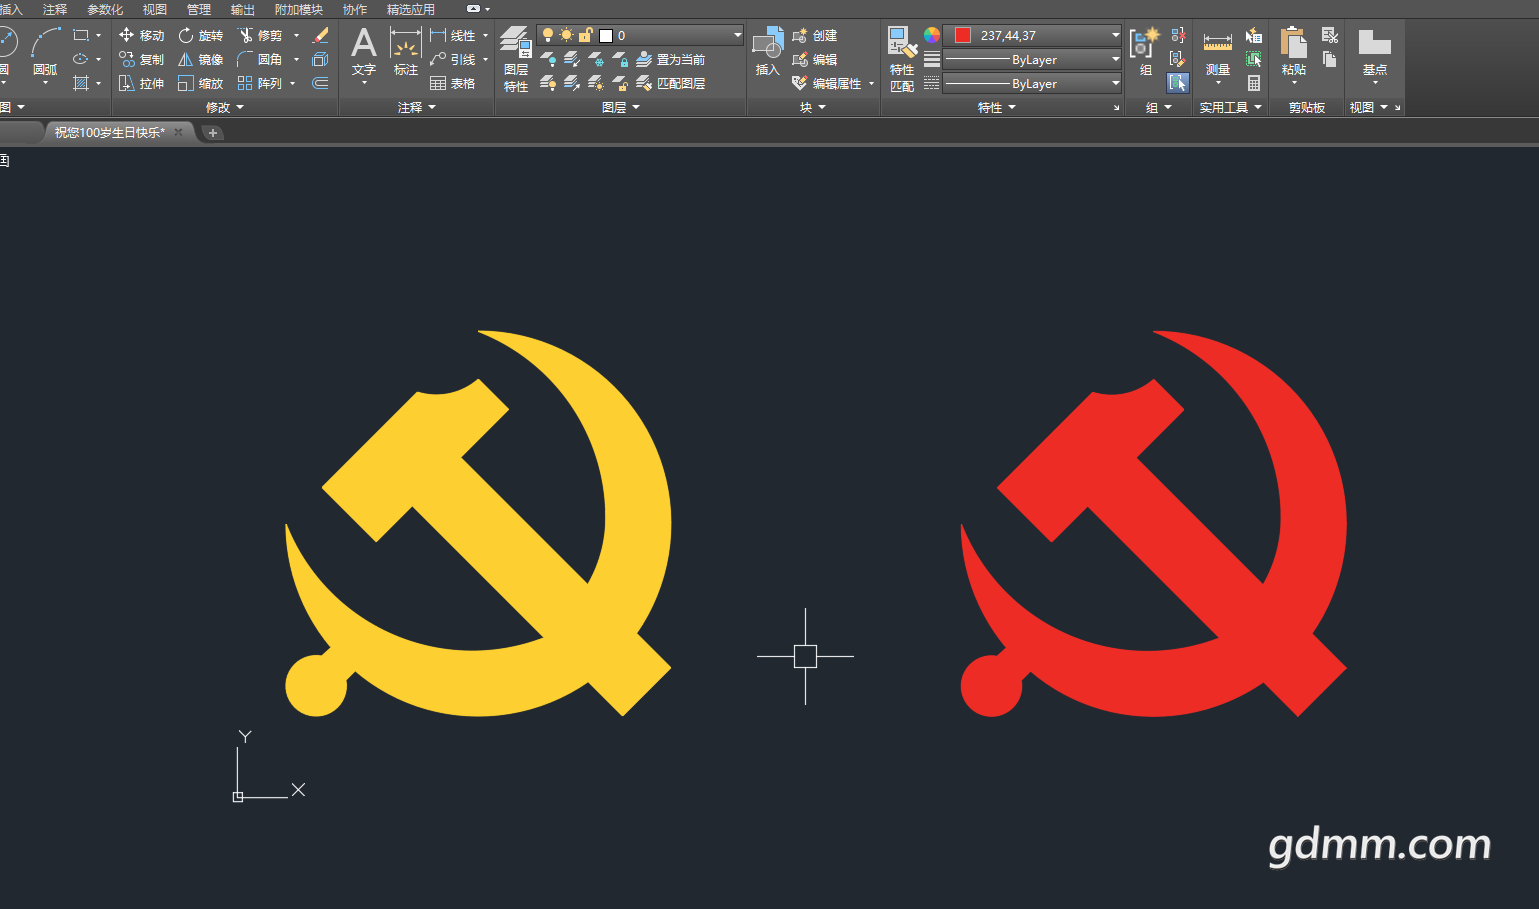Viewport: 1539px width, 909px height.
Task: Toggle layer on/off lightbulb in layer dropdown
Action: [548, 35]
